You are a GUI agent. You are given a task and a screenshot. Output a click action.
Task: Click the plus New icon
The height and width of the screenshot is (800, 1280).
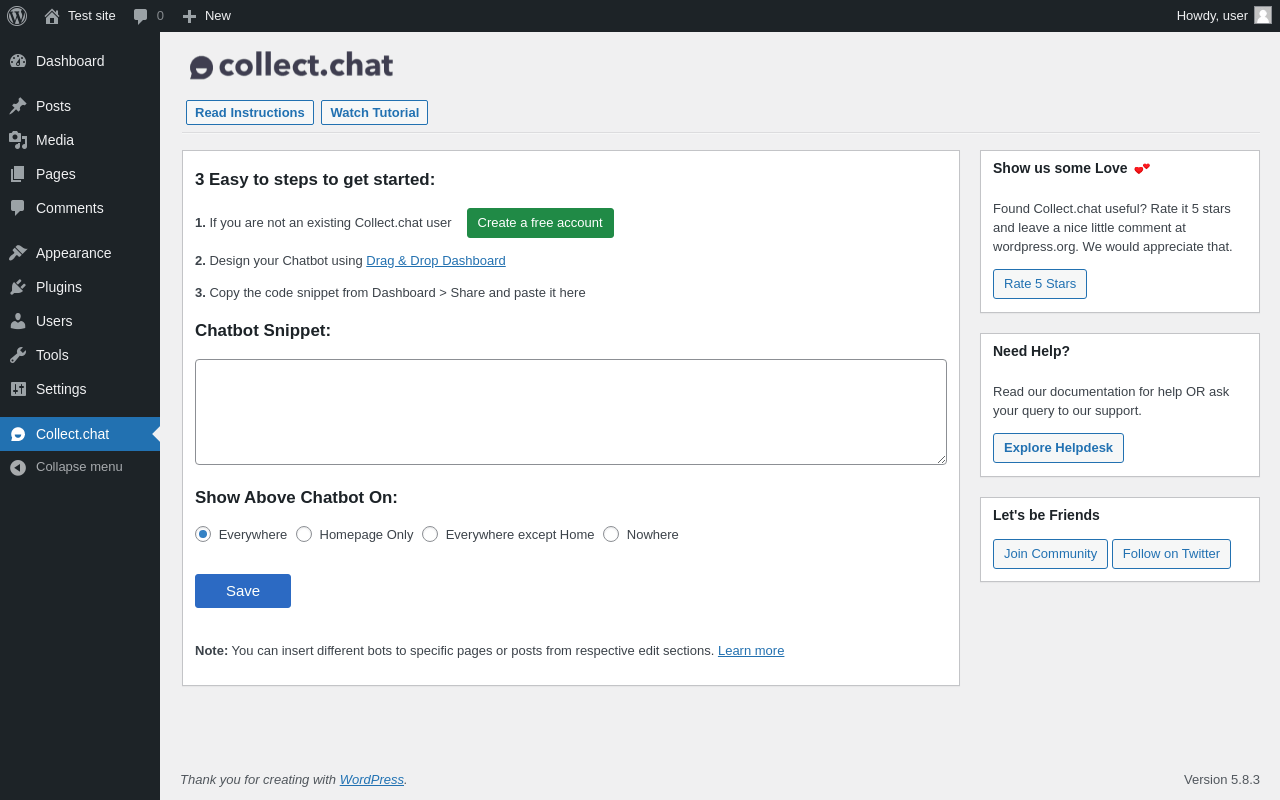(189, 16)
